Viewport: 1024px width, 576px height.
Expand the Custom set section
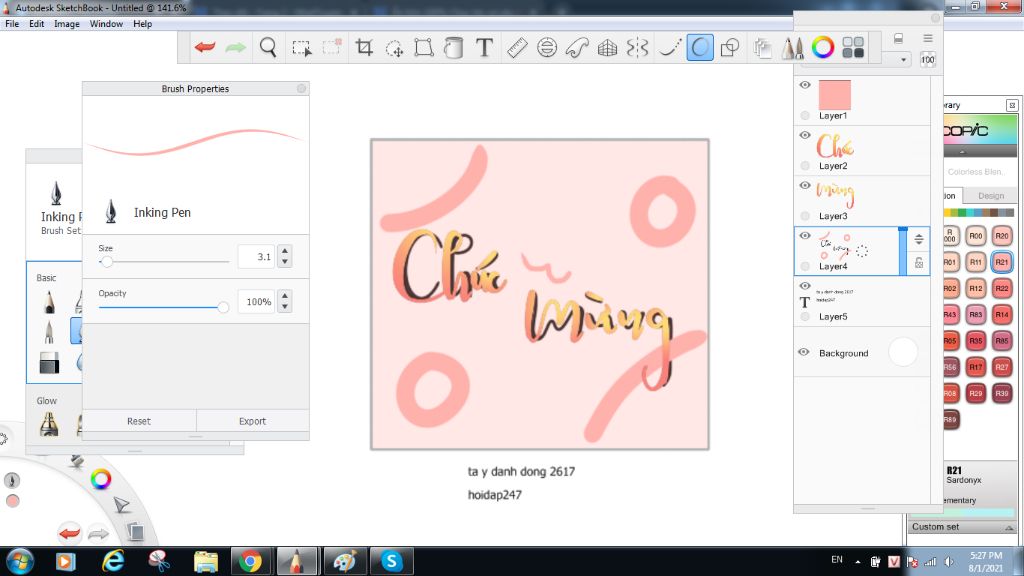point(1009,528)
